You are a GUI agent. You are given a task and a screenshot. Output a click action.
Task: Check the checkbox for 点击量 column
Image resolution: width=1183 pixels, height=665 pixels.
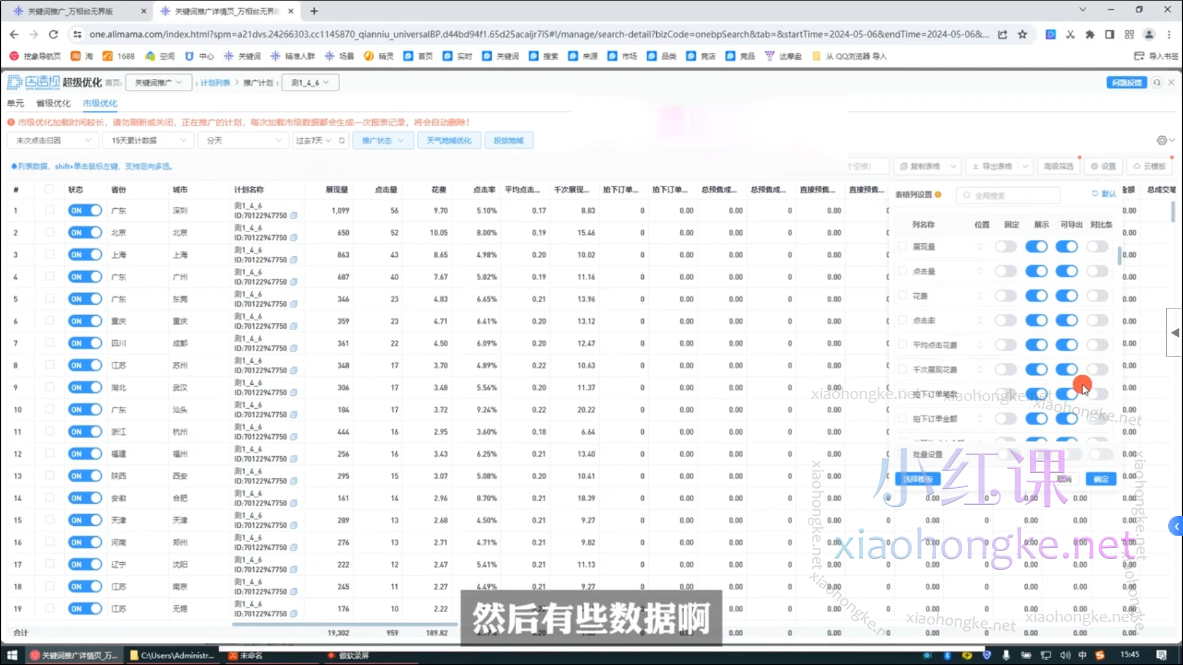[x=903, y=271]
